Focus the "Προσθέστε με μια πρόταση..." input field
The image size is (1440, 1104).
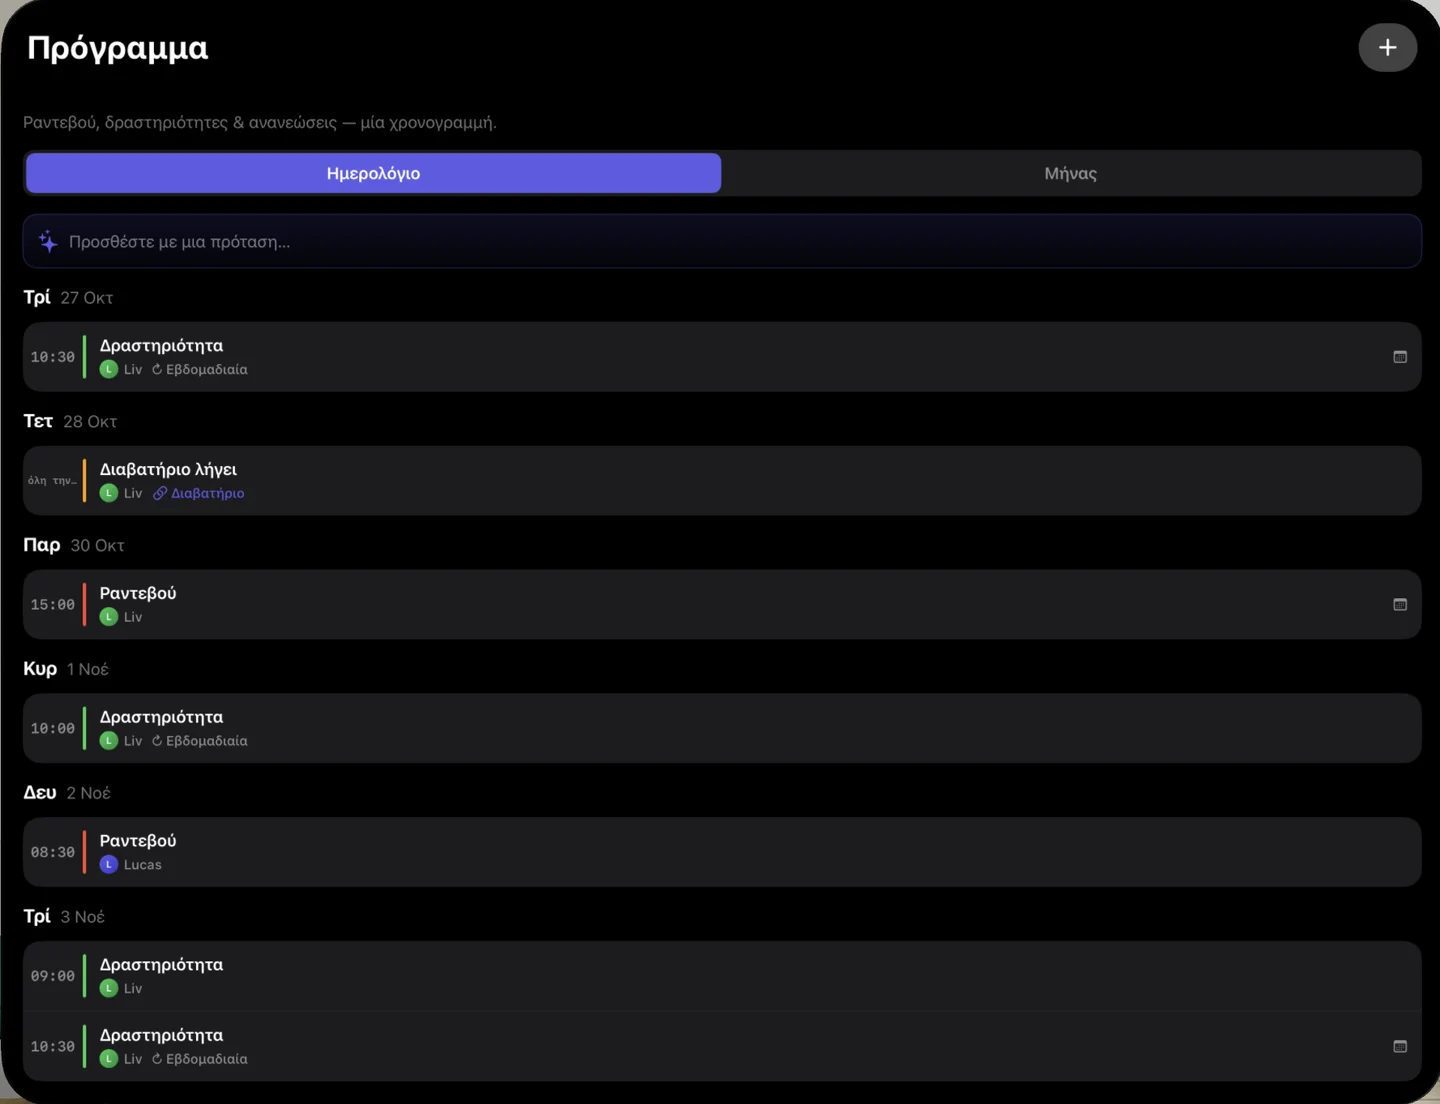722,241
